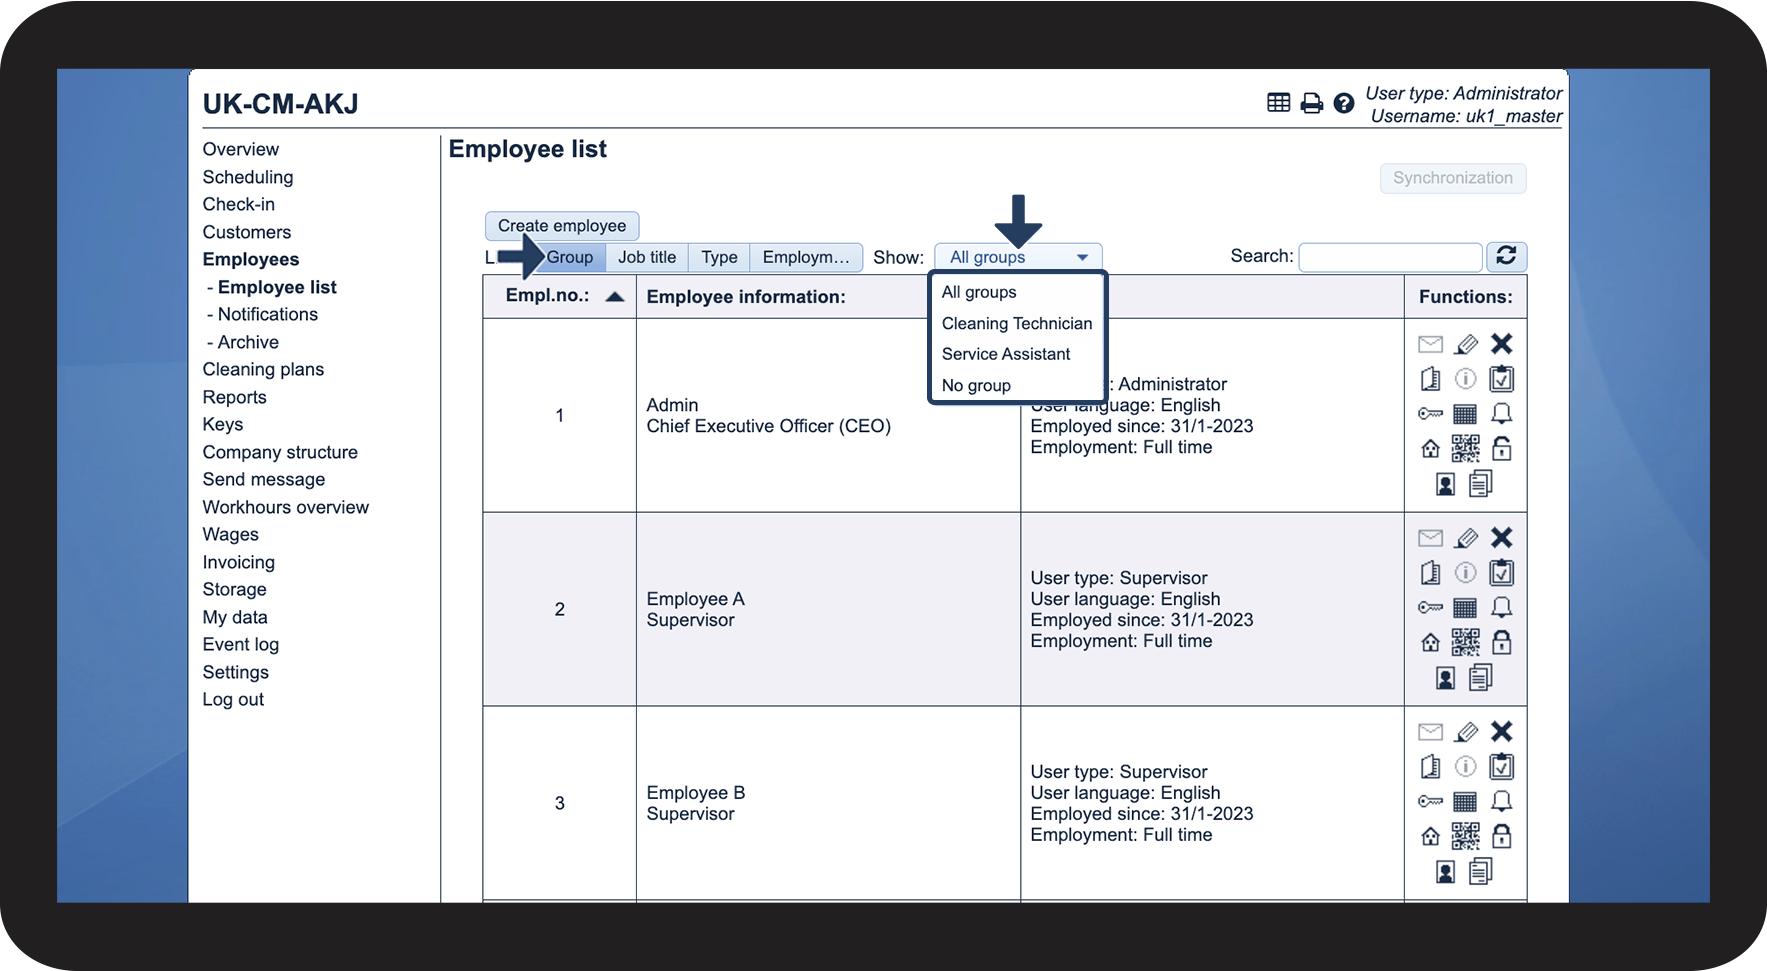Sort by Empl.no. column arrow
Screen dimensions: 1767x971
[615, 296]
